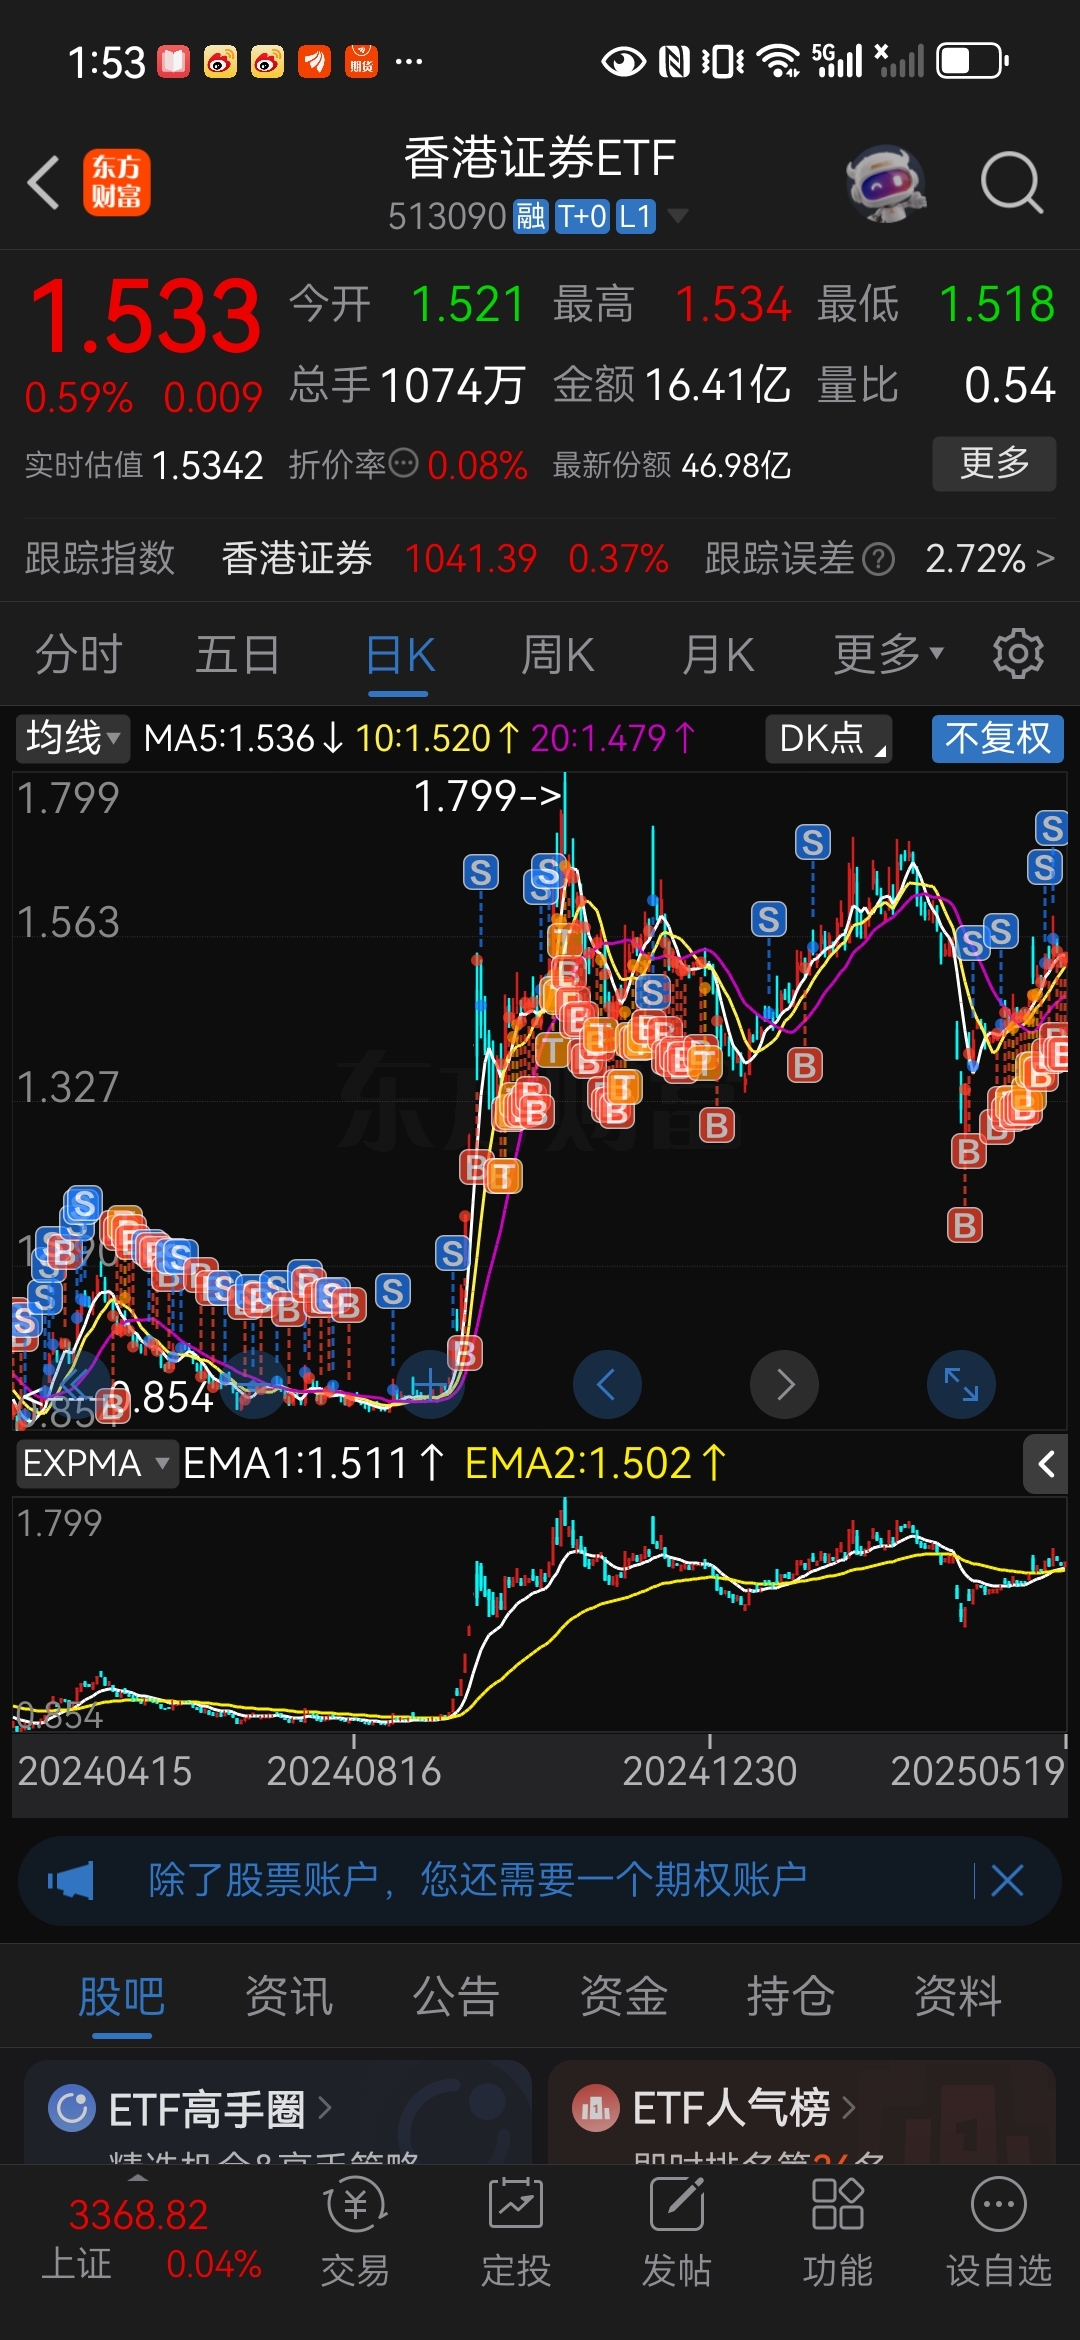Tap 设自选 add to watchlist
The width and height of the screenshot is (1080, 2340).
[999, 2232]
